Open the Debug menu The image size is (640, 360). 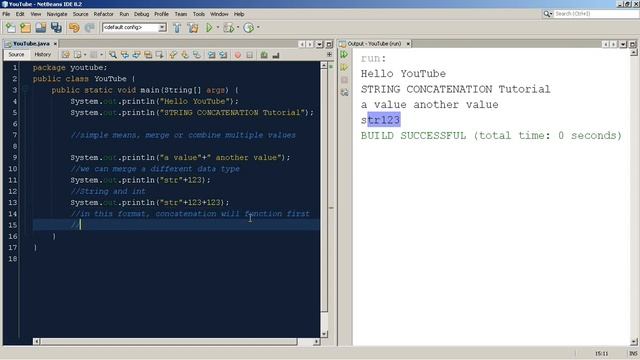(x=141, y=14)
